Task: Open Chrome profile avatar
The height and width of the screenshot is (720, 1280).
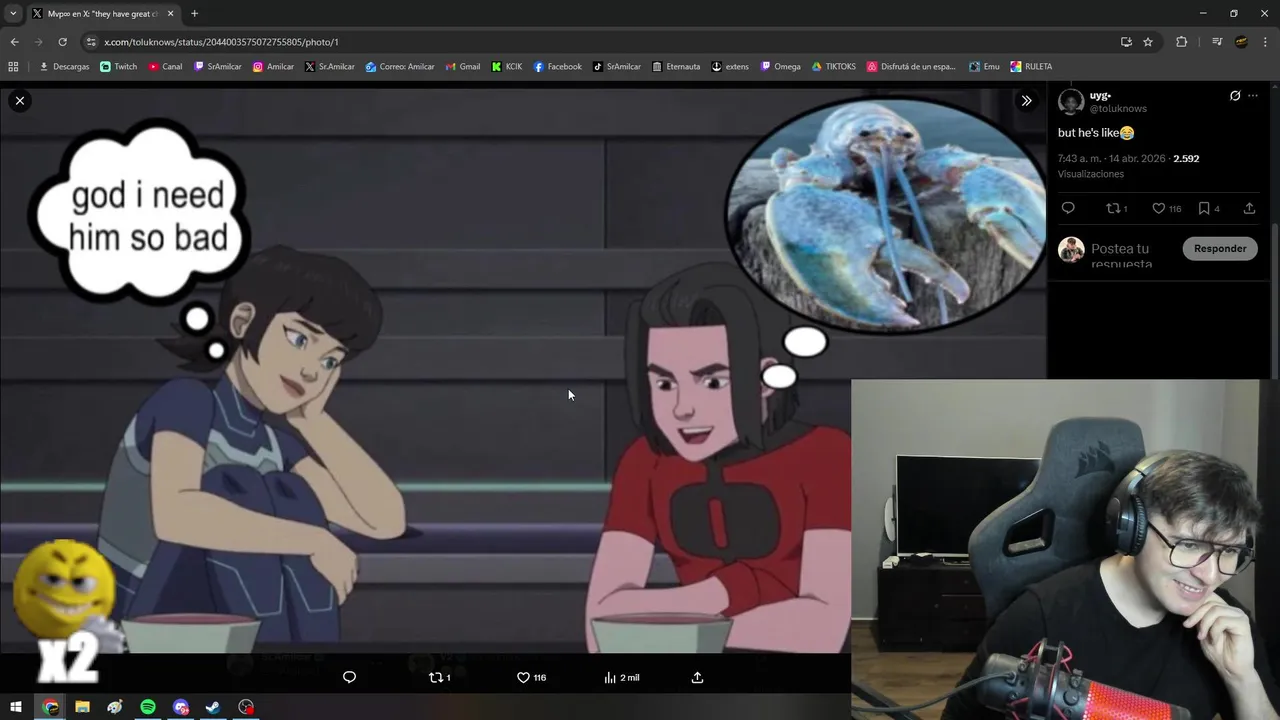Action: pos(1241,42)
